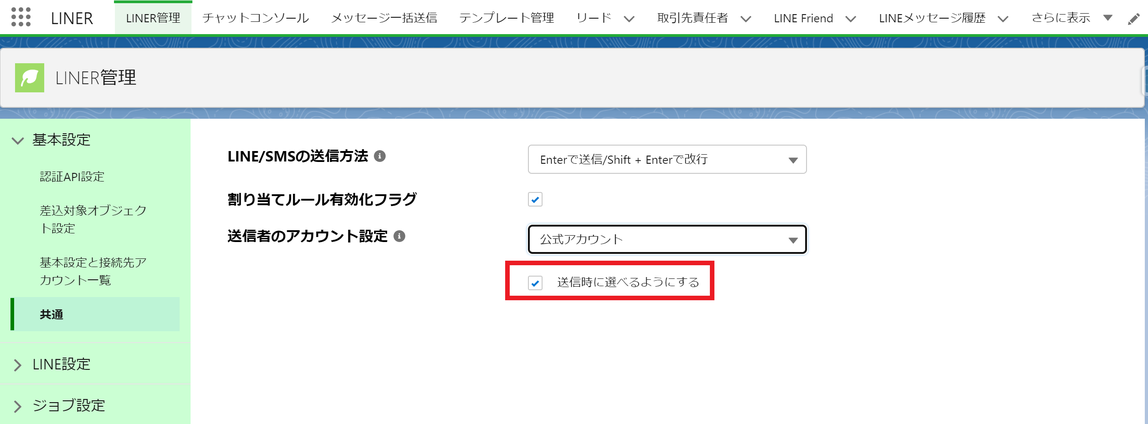Image resolution: width=1148 pixels, height=424 pixels.
Task: Click the green LINER管理 leaf icon
Action: pos(30,78)
